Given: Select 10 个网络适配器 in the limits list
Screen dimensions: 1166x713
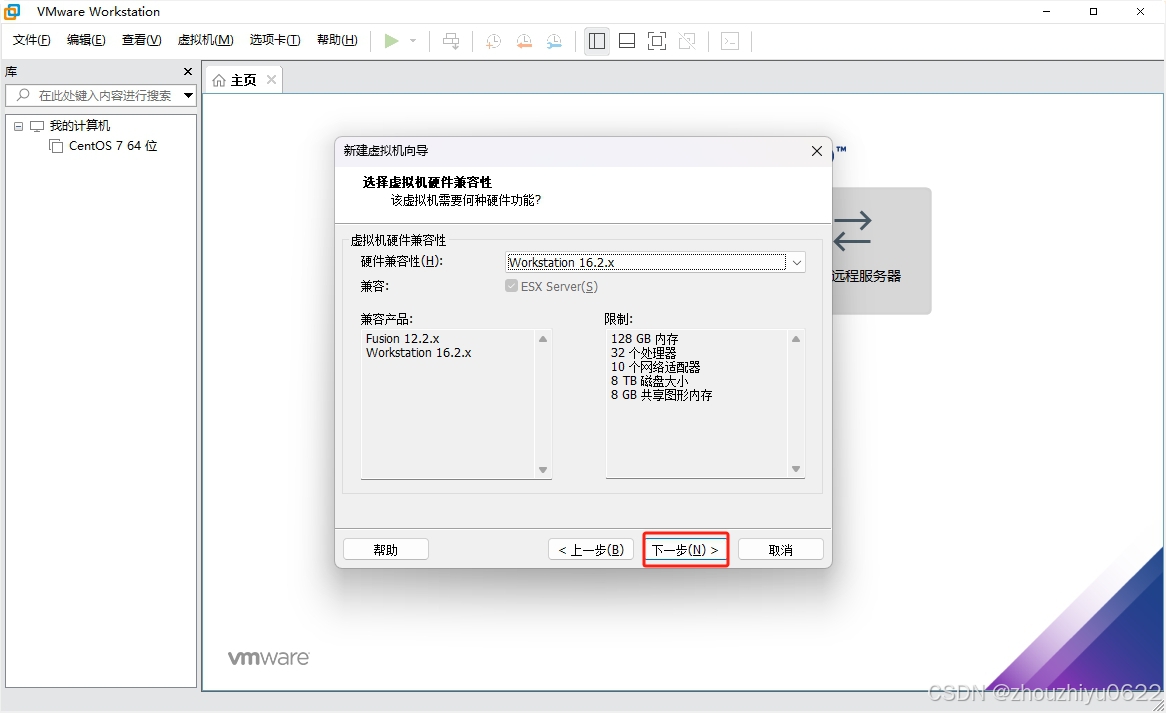Looking at the screenshot, I should point(655,367).
